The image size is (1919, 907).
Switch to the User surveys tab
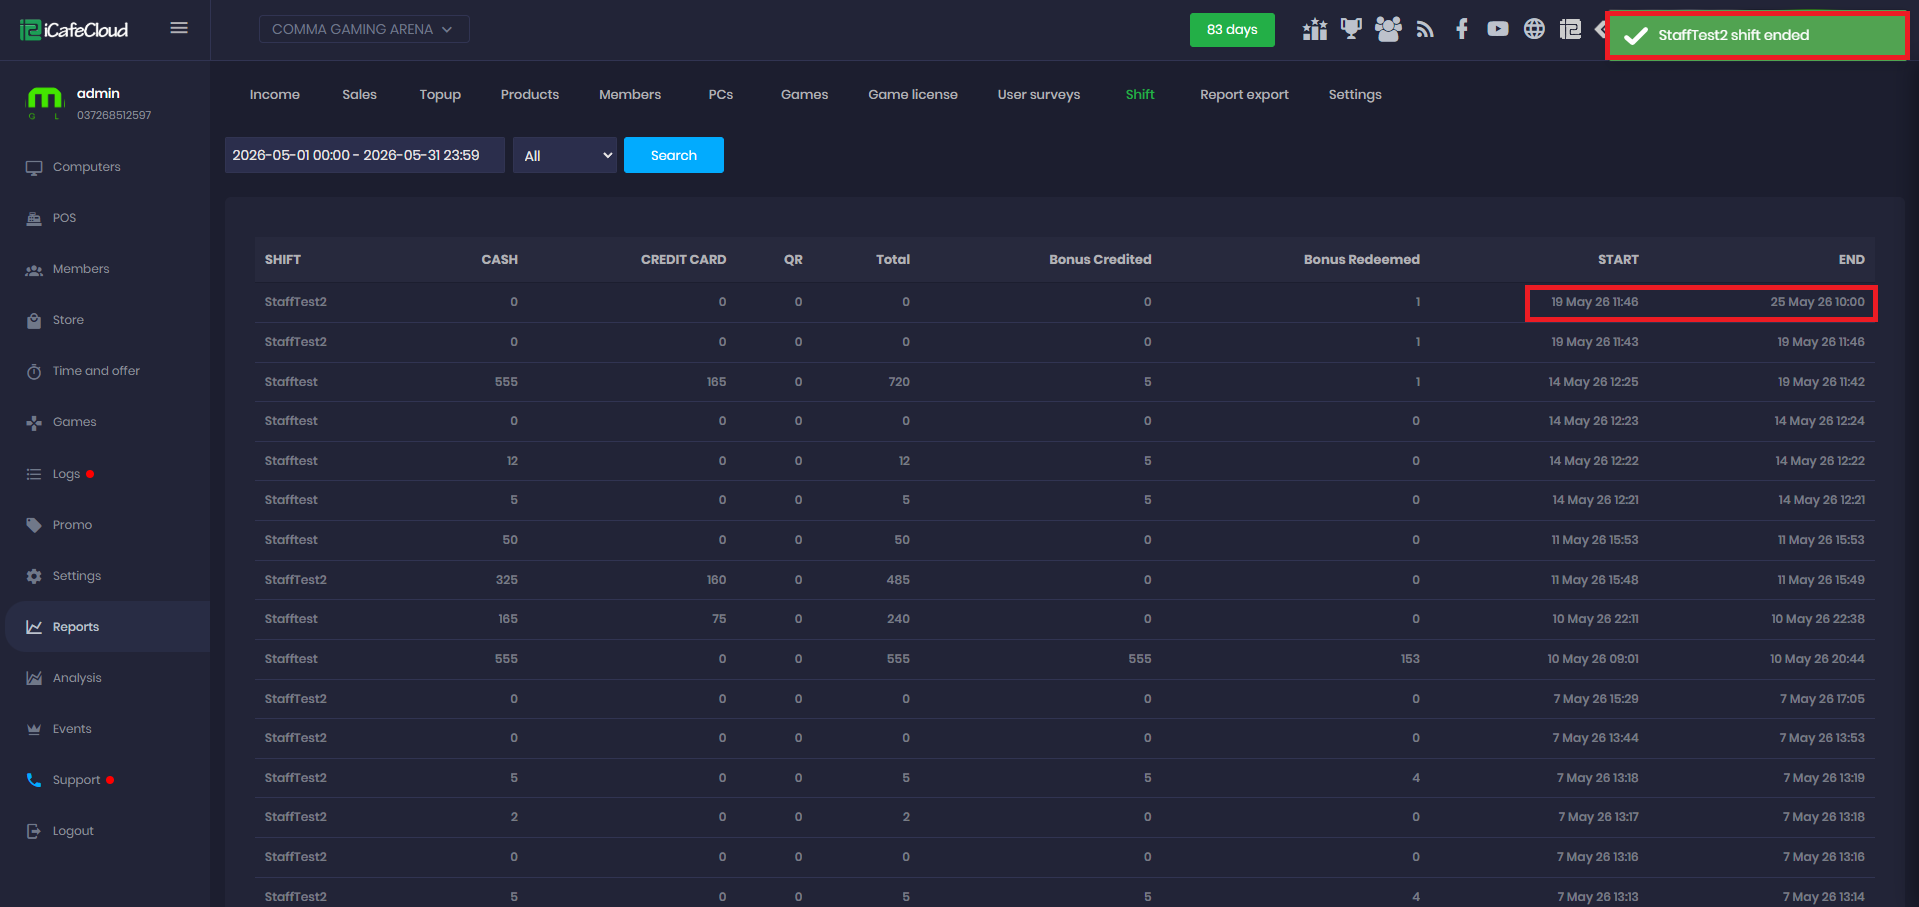coord(1039,94)
